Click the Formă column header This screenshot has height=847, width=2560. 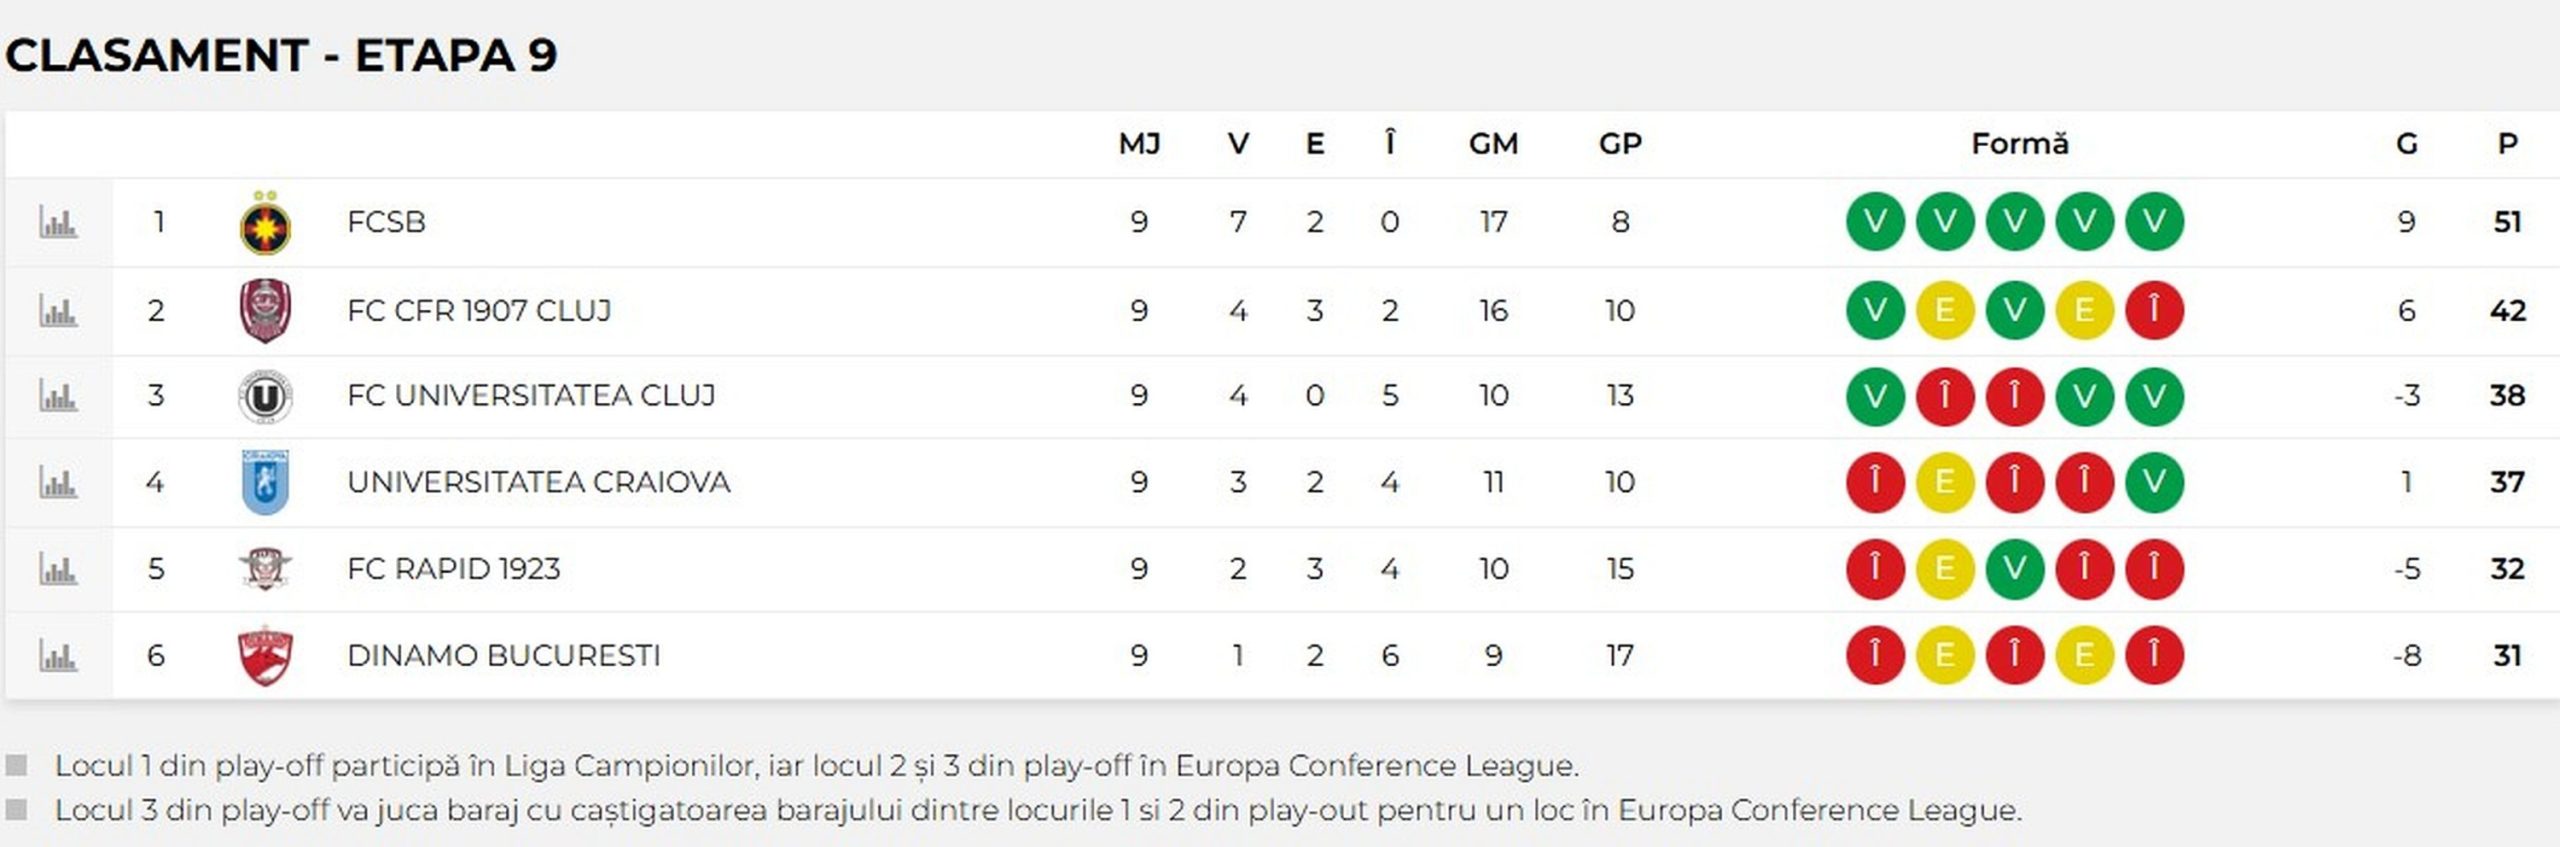coord(2019,144)
